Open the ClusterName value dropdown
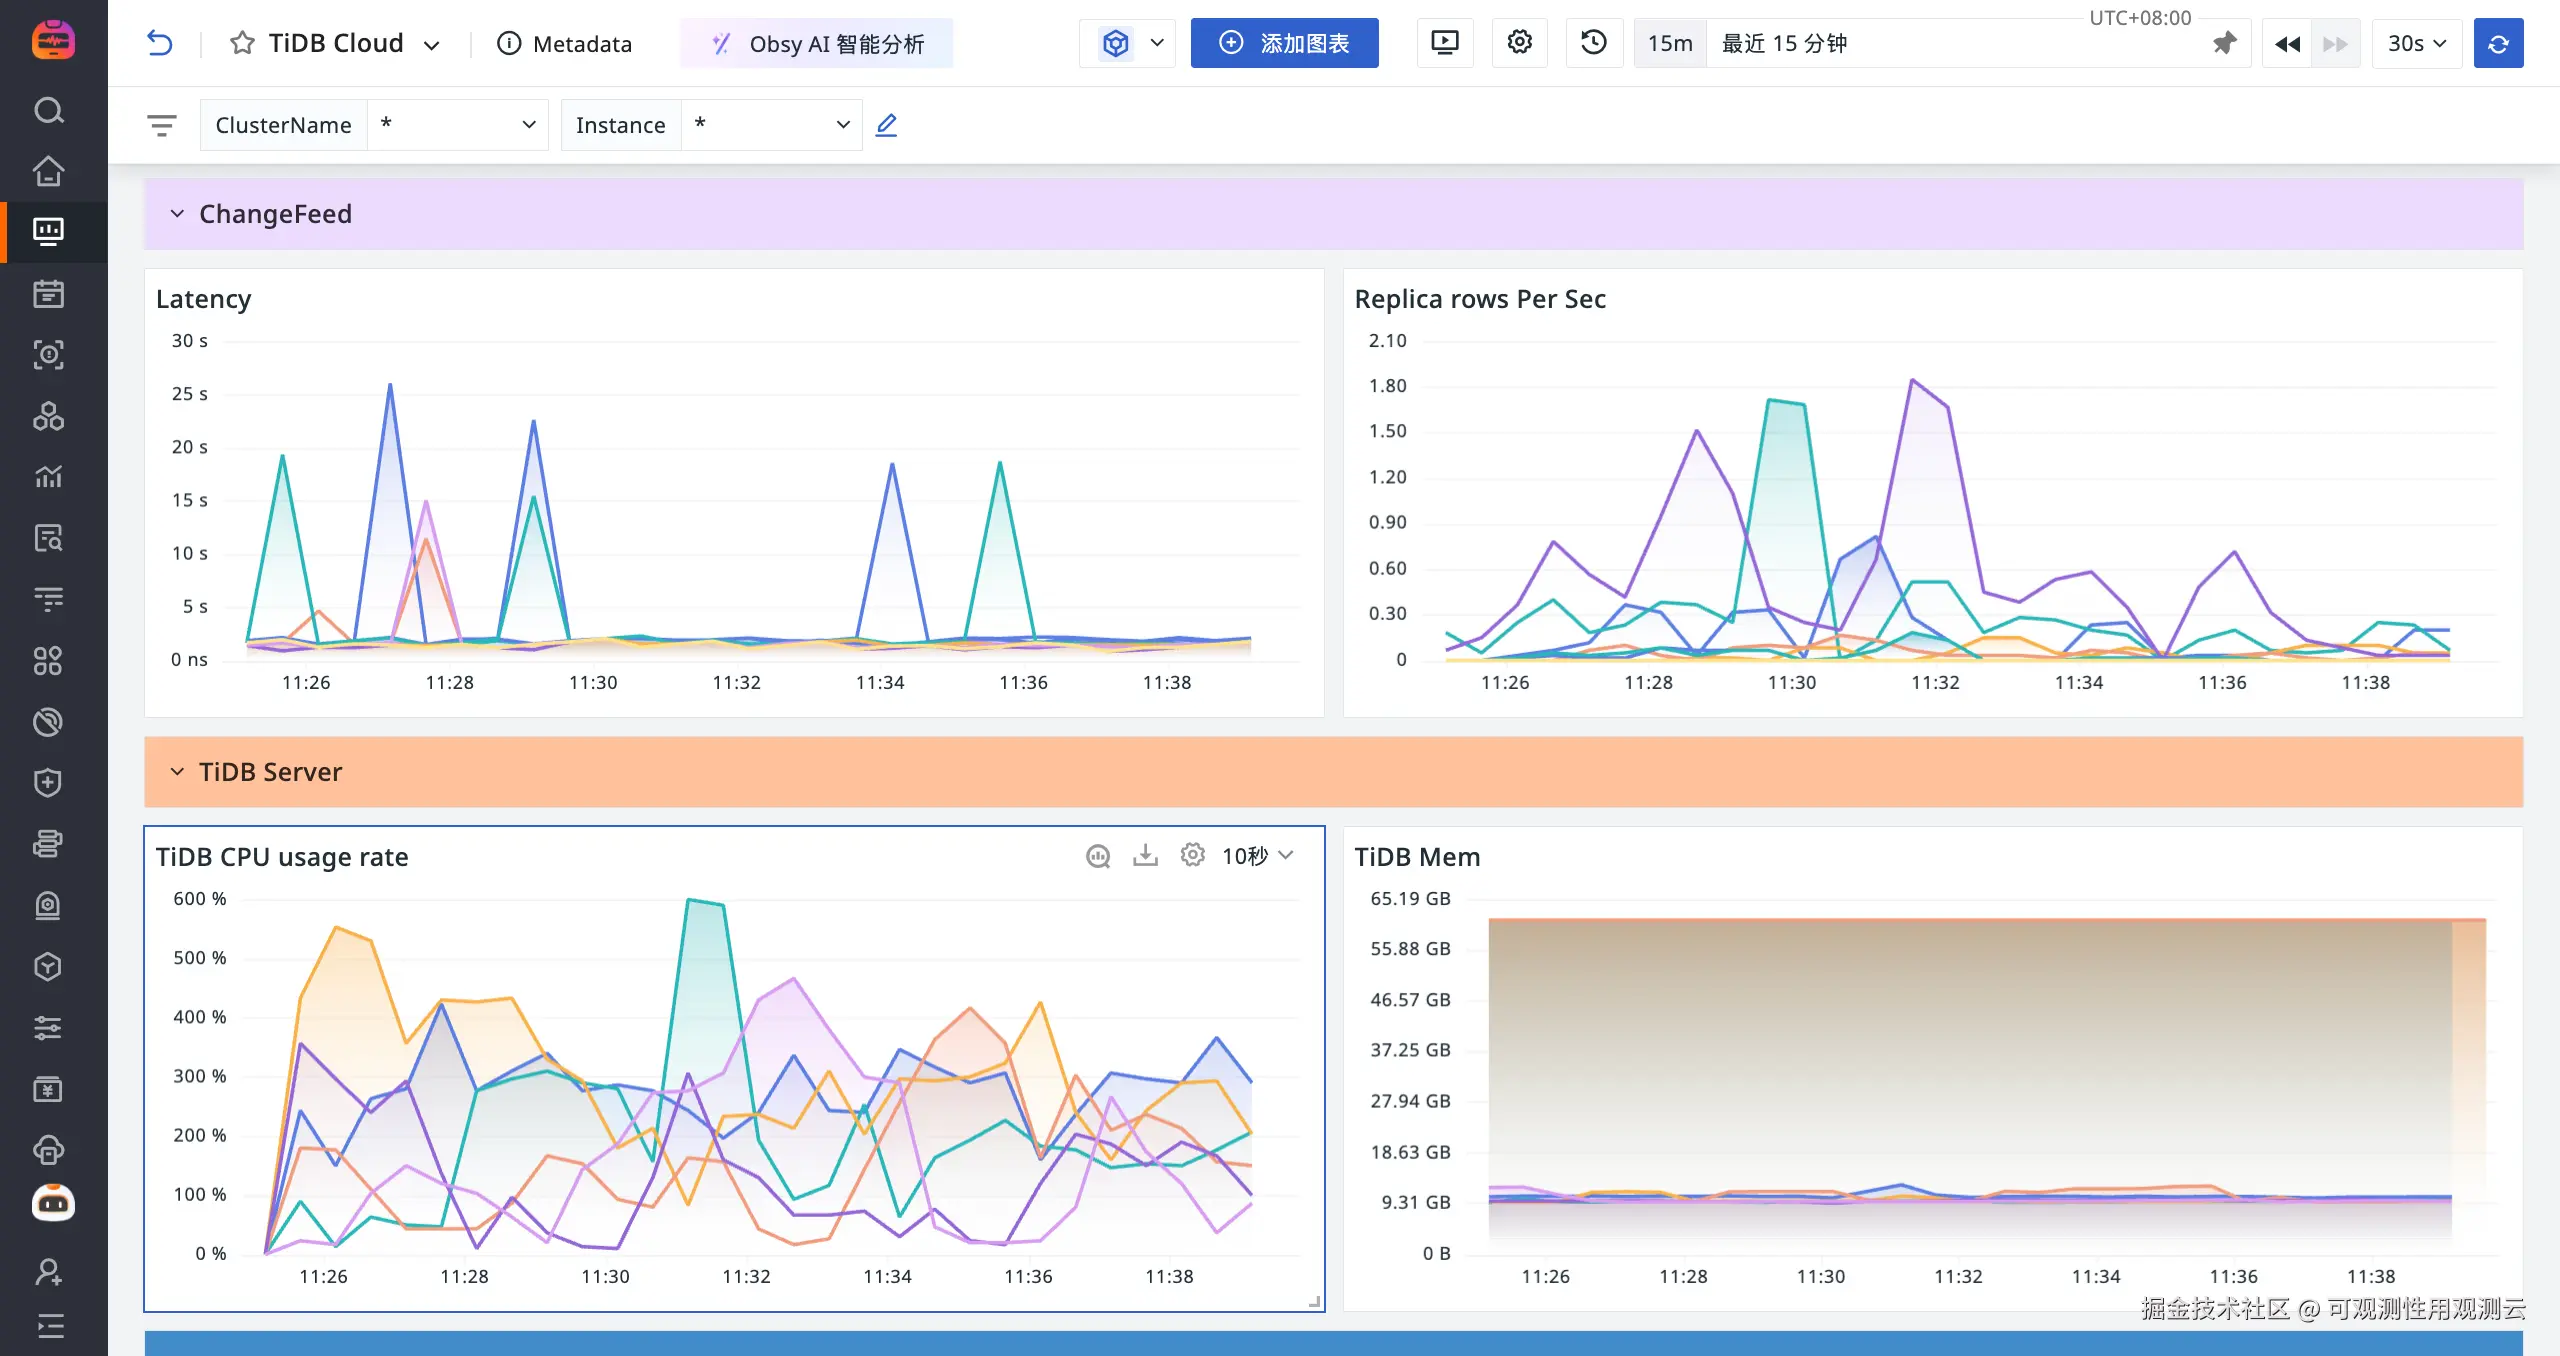Viewport: 2560px width, 1356px height. 458,125
